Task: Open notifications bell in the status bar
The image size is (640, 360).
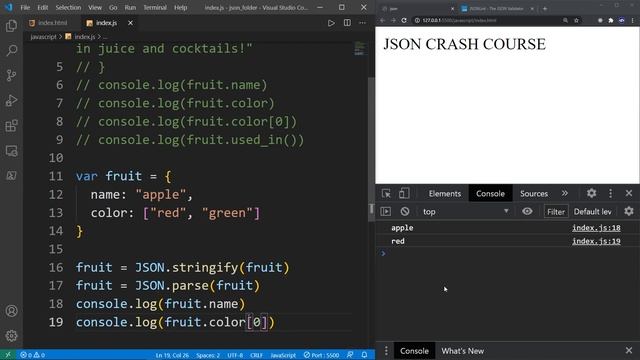Action: 364,355
